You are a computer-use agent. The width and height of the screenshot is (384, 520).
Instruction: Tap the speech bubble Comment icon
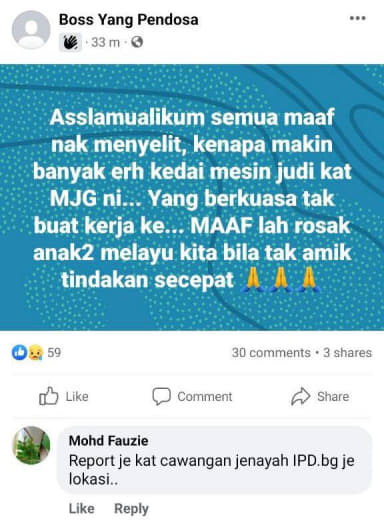[162, 396]
